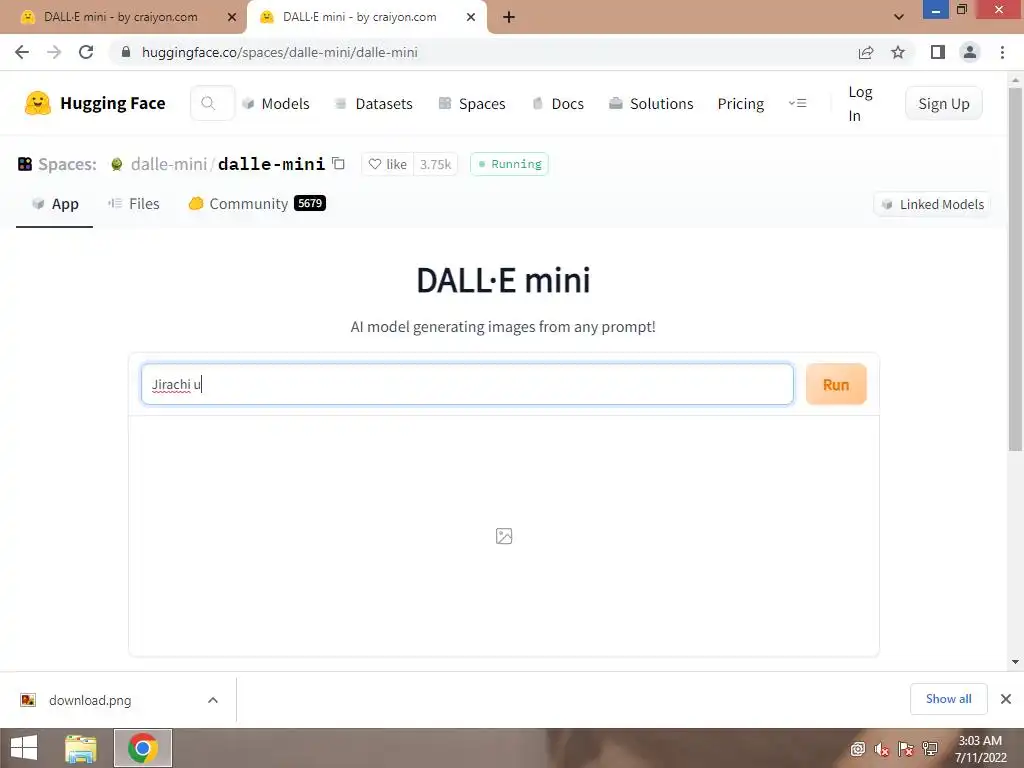The width and height of the screenshot is (1024, 768).
Task: Click the browser forward arrow
Action: tap(54, 52)
